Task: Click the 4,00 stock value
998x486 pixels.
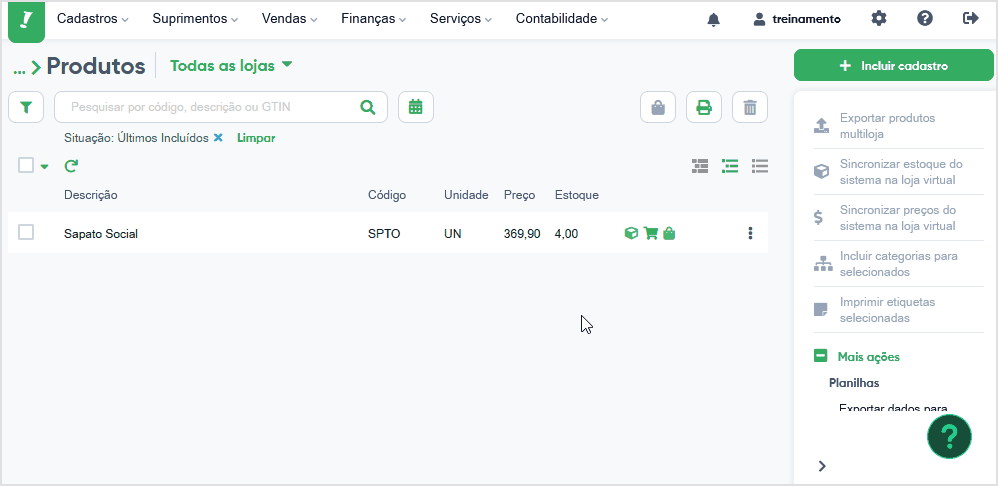Action: tap(566, 233)
